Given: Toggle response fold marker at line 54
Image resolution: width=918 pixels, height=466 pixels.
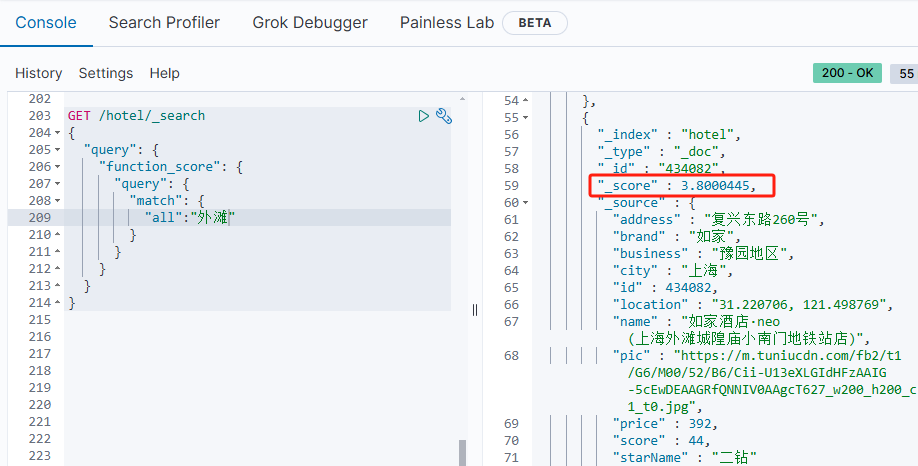Looking at the screenshot, I should [x=525, y=101].
